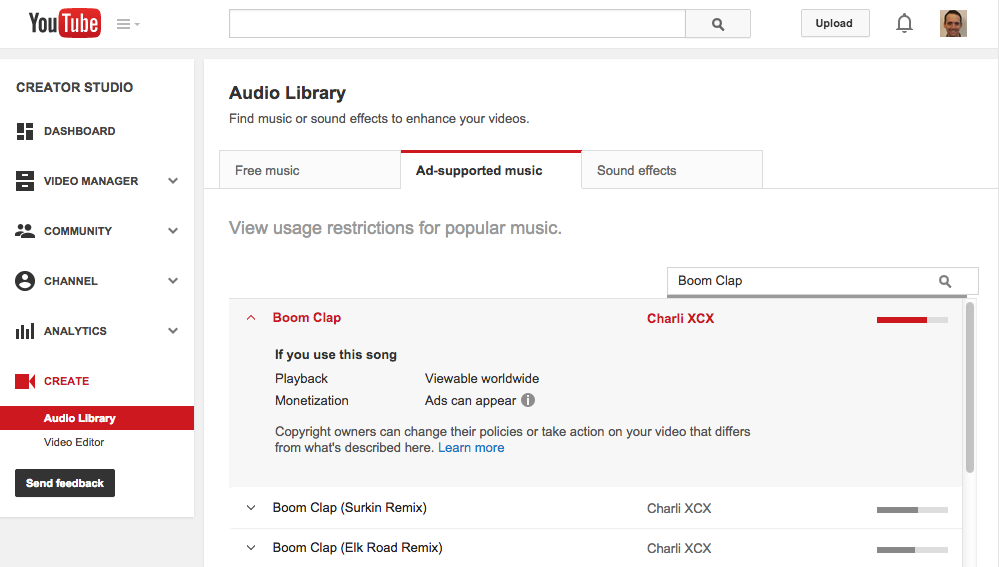Expand Boom Clap (Surkin Remix) row

tap(251, 508)
